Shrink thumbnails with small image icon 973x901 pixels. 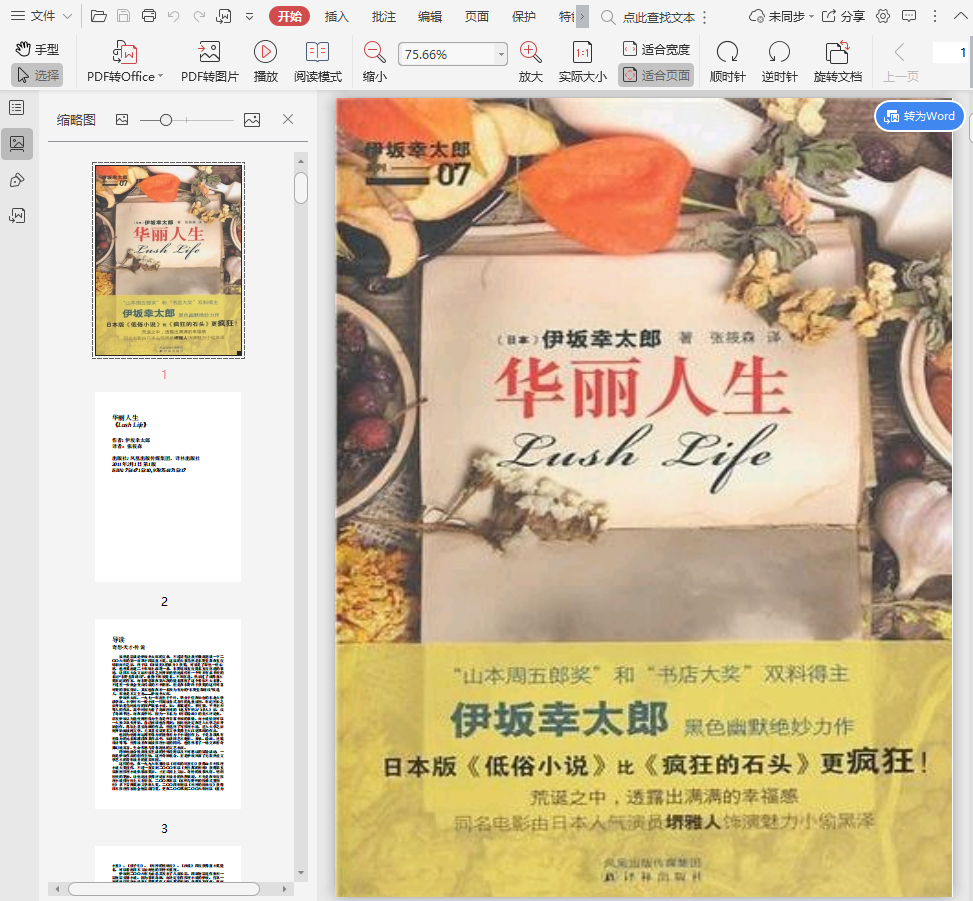point(122,120)
